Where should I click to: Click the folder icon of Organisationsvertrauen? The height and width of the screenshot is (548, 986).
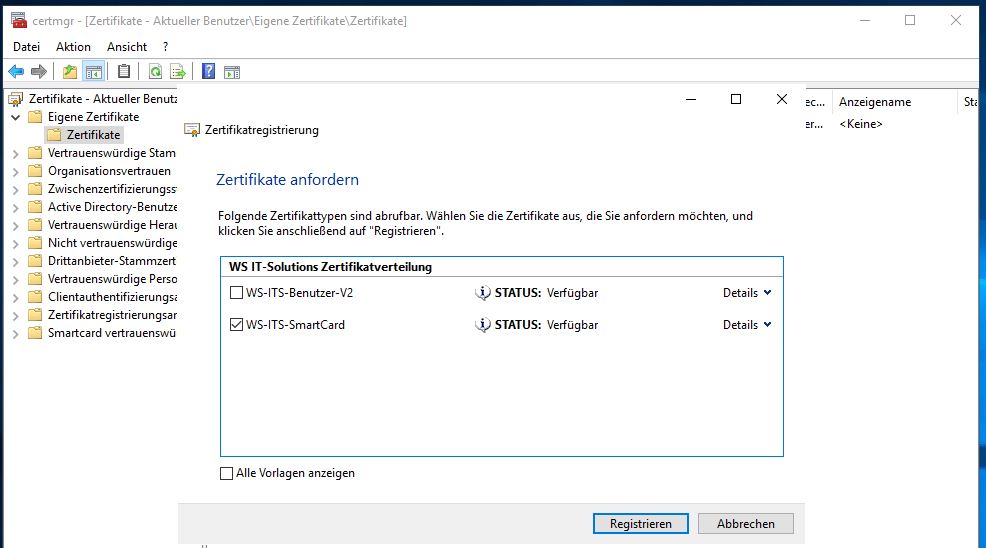pyautogui.click(x=35, y=171)
